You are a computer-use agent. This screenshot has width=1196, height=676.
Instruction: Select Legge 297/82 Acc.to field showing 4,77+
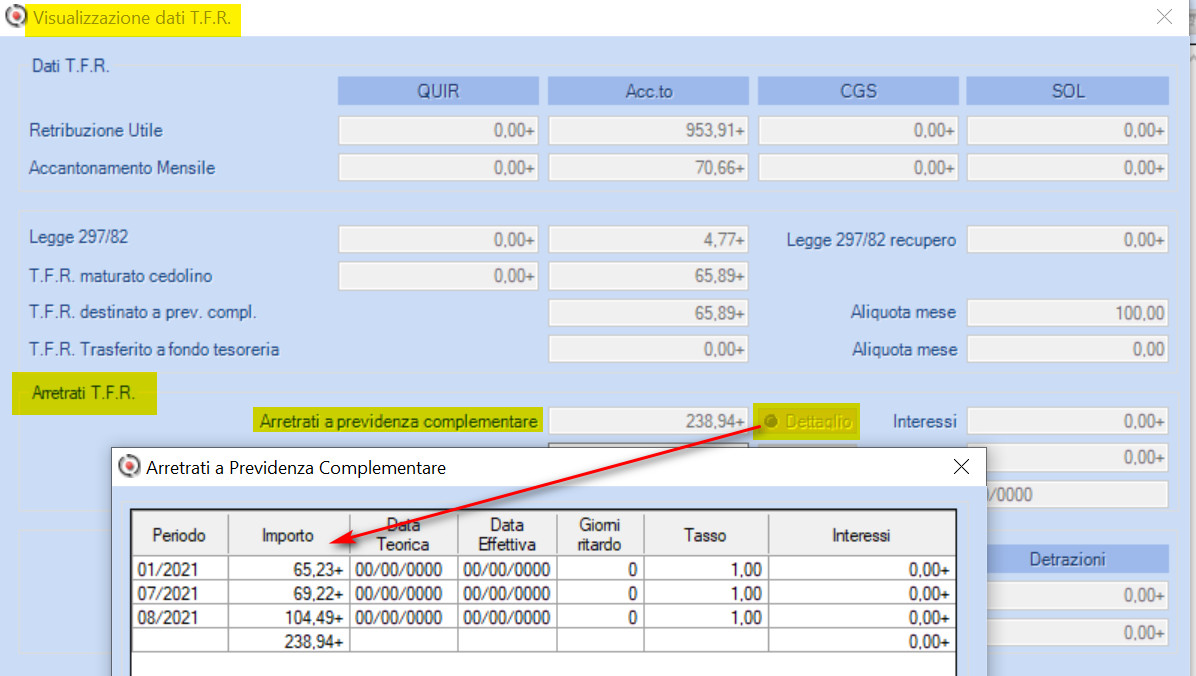[648, 240]
